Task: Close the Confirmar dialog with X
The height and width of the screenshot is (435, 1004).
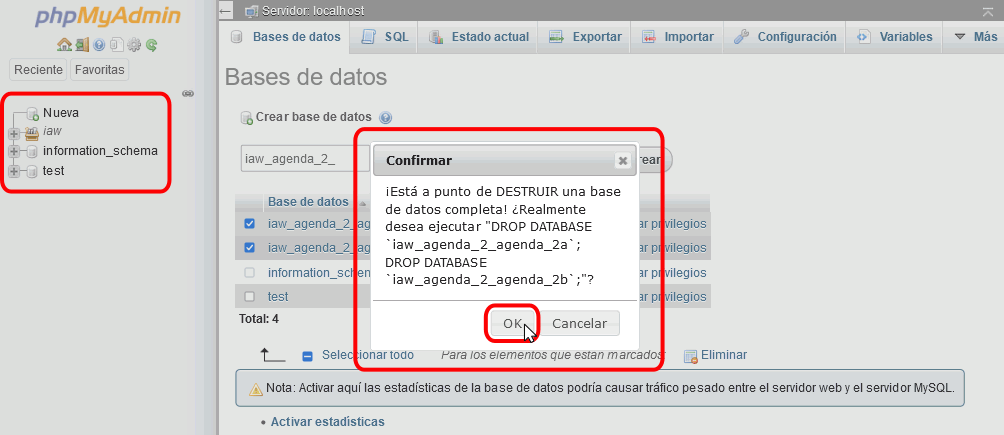Action: 622,161
